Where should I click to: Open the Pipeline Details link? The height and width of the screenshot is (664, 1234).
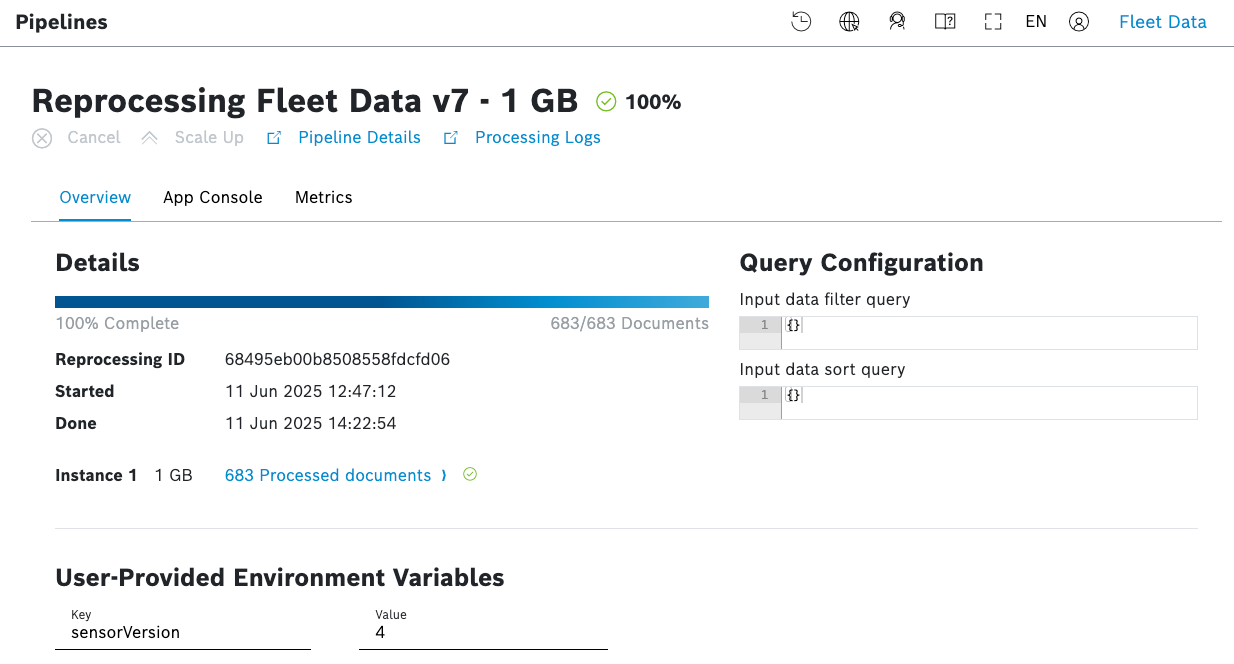(359, 138)
